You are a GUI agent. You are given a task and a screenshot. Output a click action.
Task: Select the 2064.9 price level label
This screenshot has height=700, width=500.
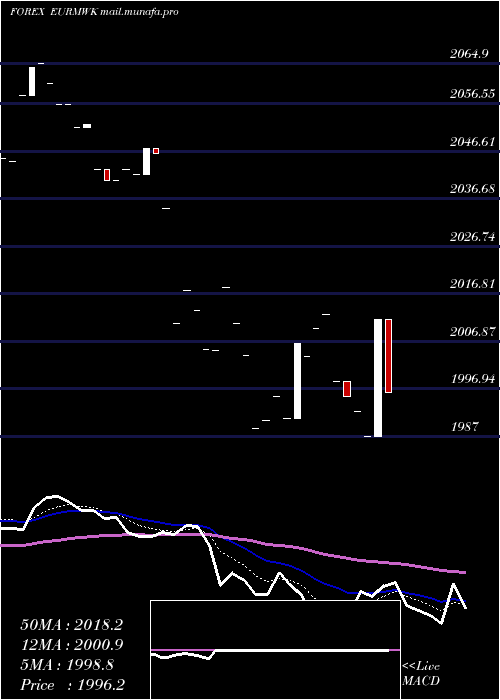469,54
